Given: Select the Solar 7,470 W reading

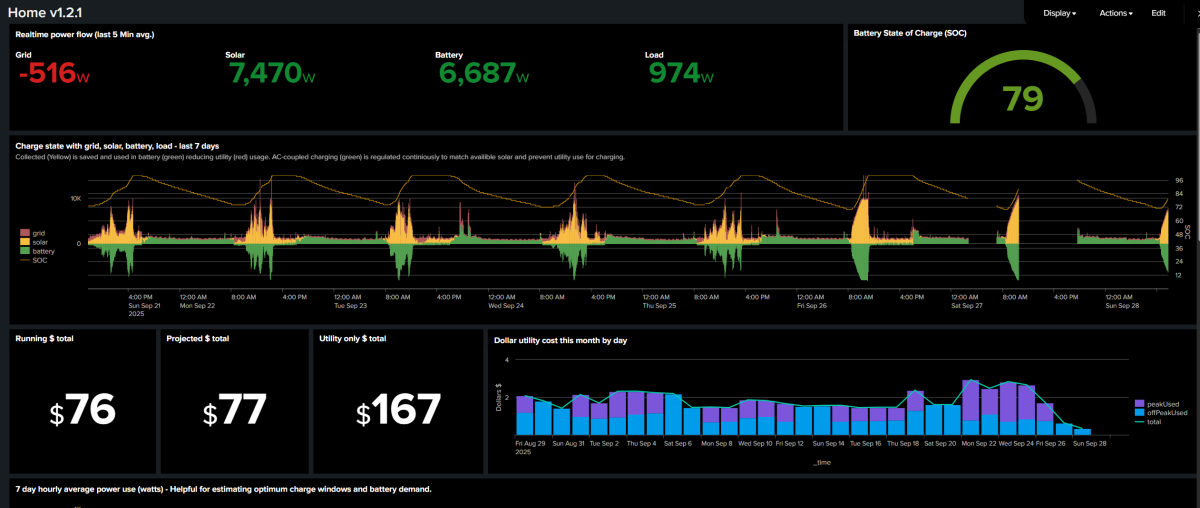Looking at the screenshot, I should pos(272,75).
